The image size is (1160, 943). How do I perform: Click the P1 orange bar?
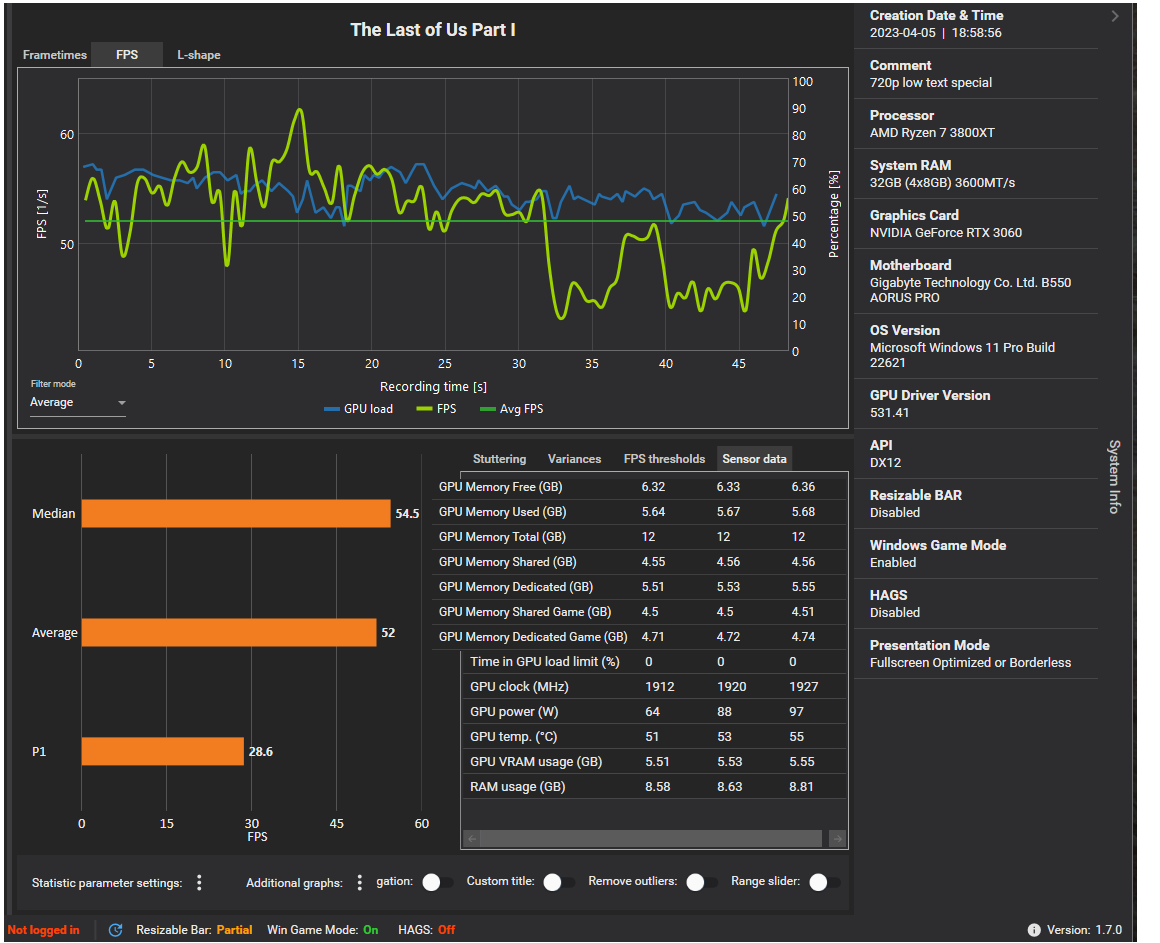[163, 751]
